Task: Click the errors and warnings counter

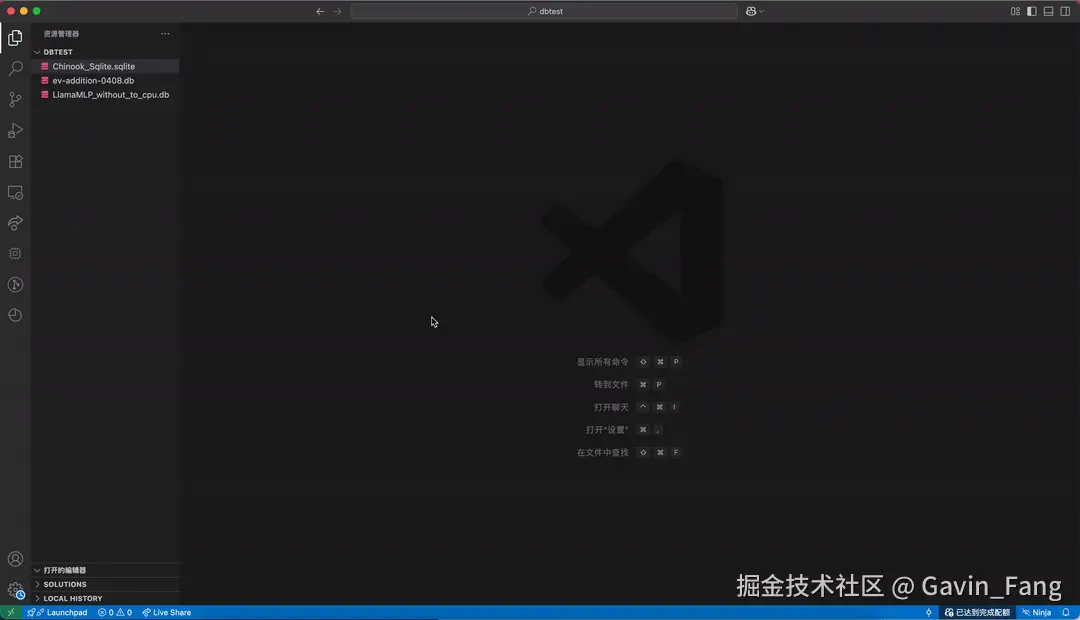Action: tap(115, 612)
